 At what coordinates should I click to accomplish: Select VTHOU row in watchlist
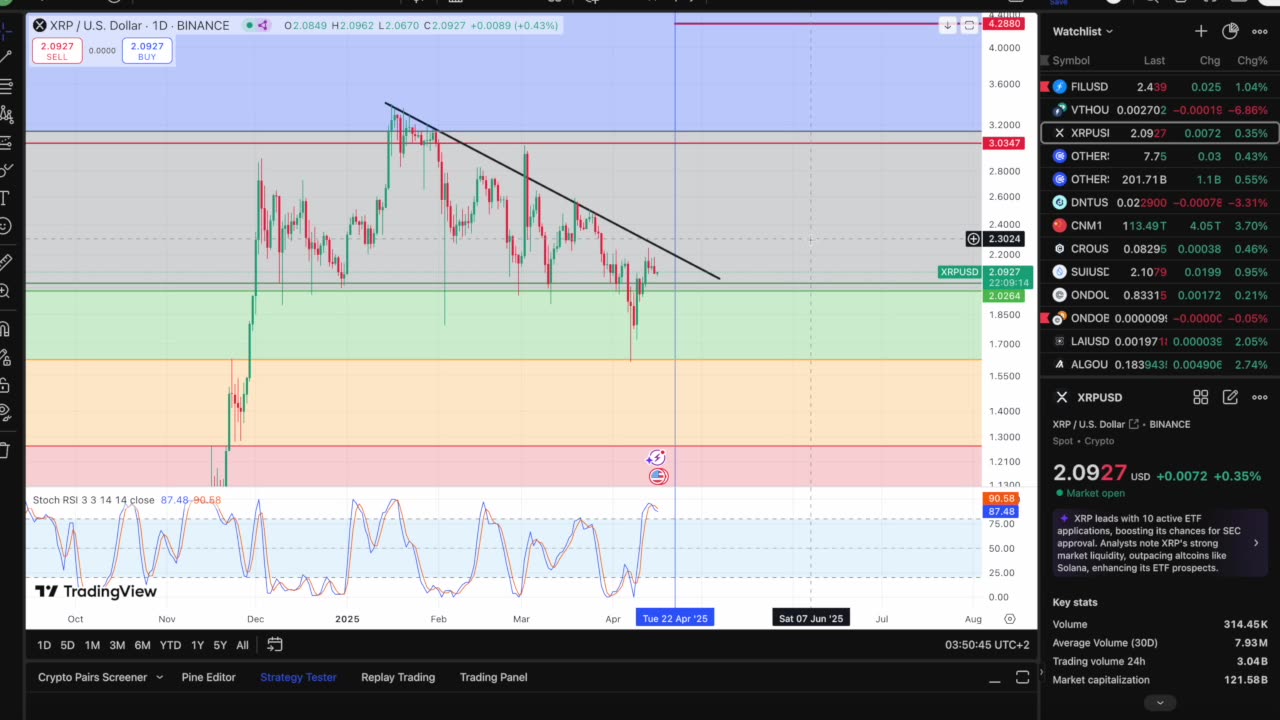click(1160, 110)
